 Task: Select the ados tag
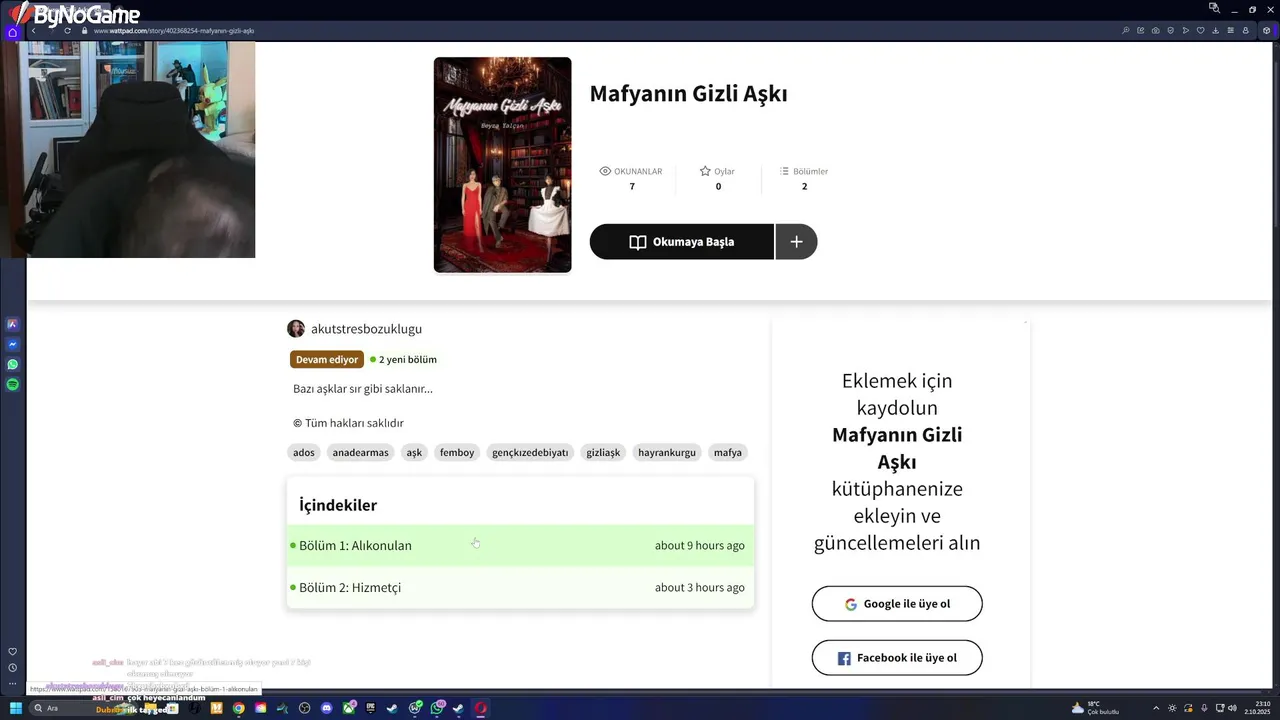tap(304, 452)
